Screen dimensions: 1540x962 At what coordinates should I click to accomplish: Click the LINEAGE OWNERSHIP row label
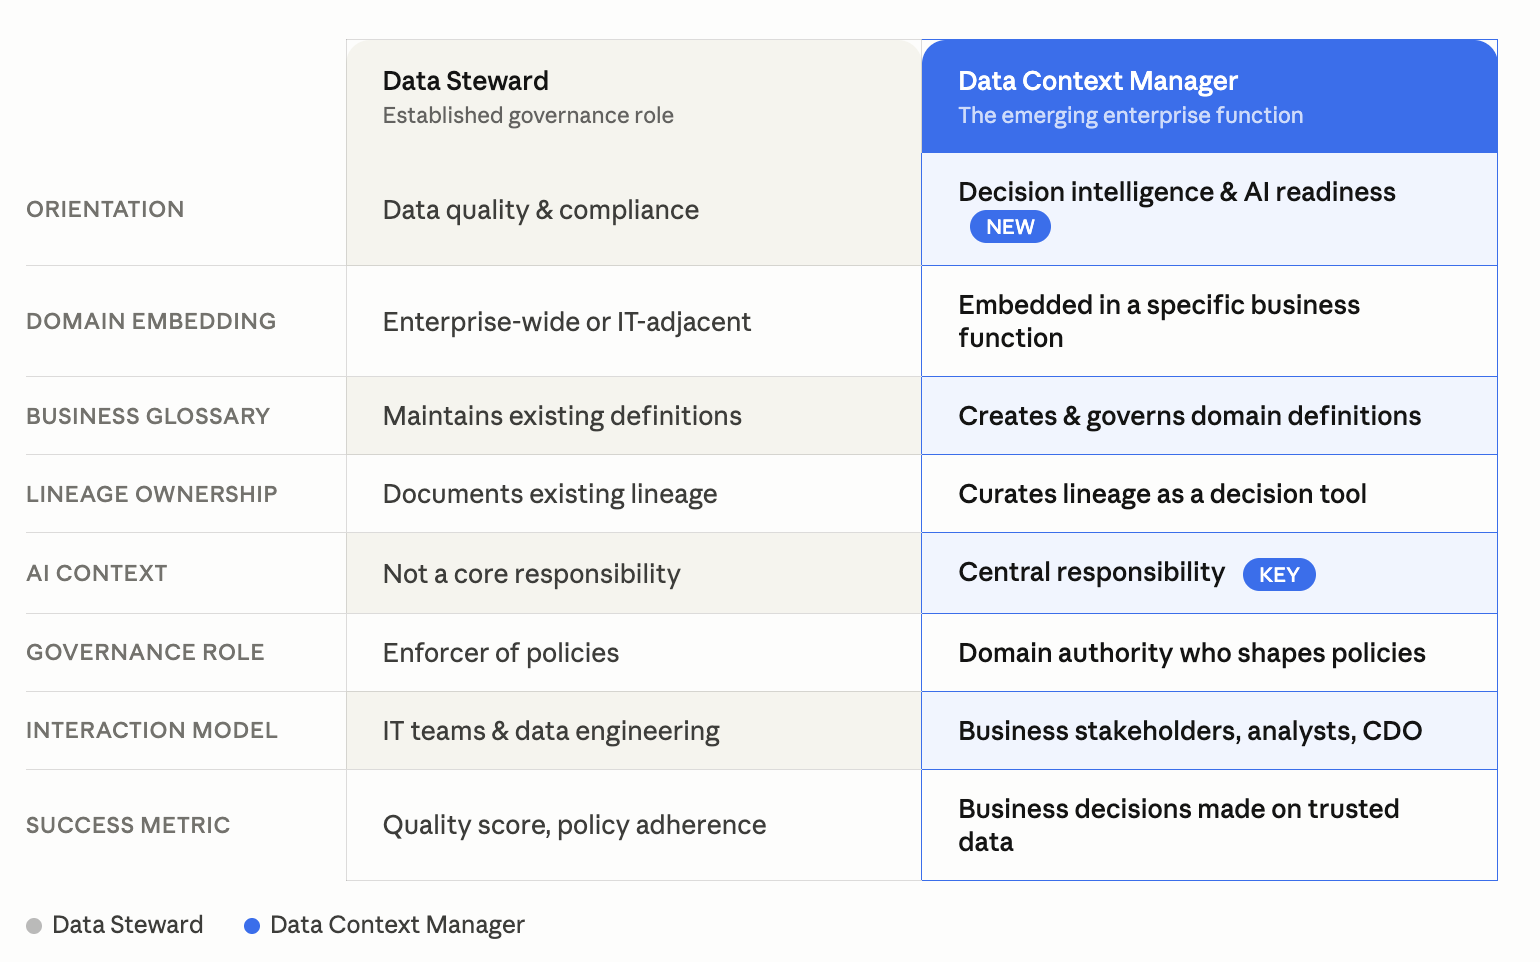point(152,495)
